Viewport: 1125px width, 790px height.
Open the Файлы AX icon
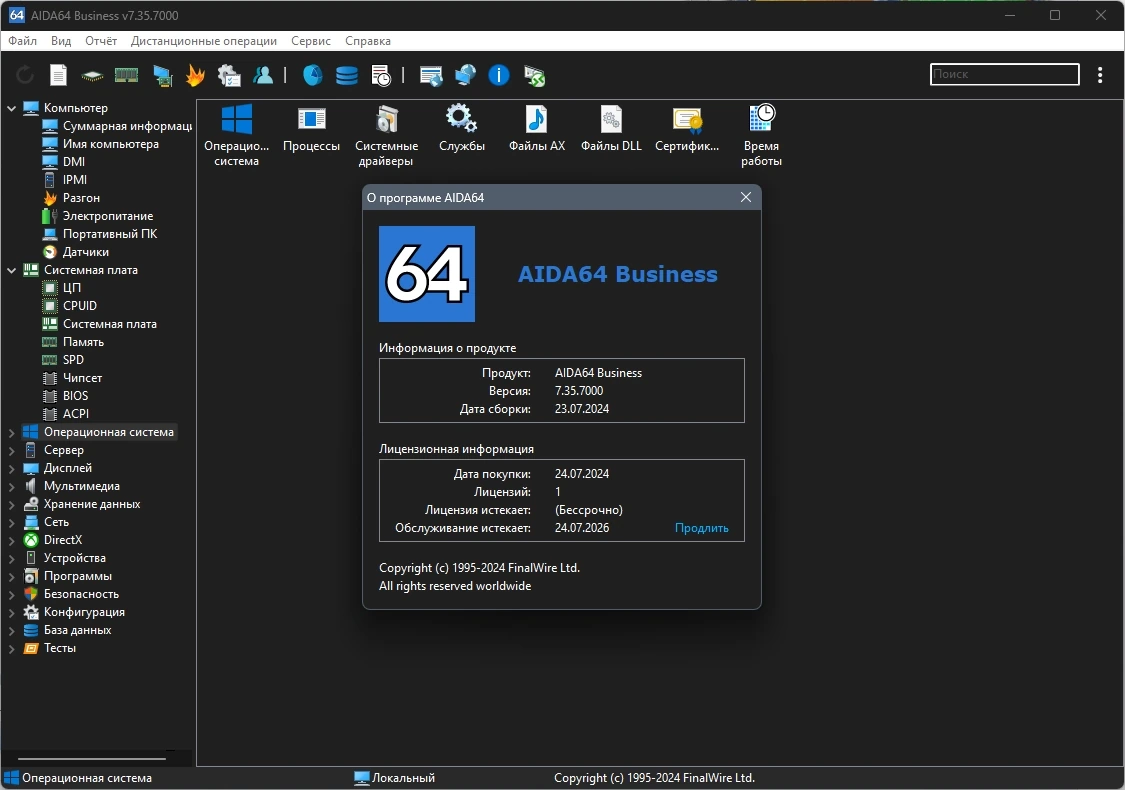[x=537, y=128]
